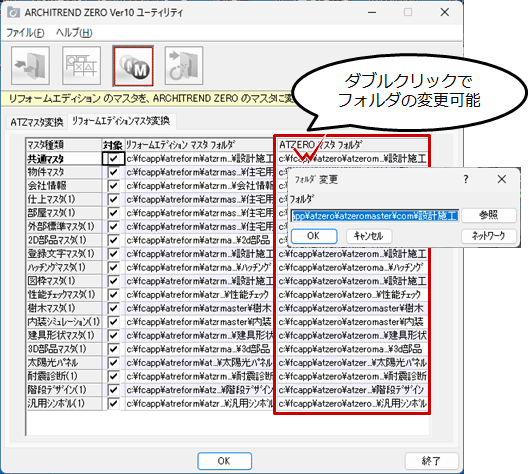Toggle the 図枠マスタ(1) checkbox
529x474 pixels.
pyautogui.click(x=114, y=281)
